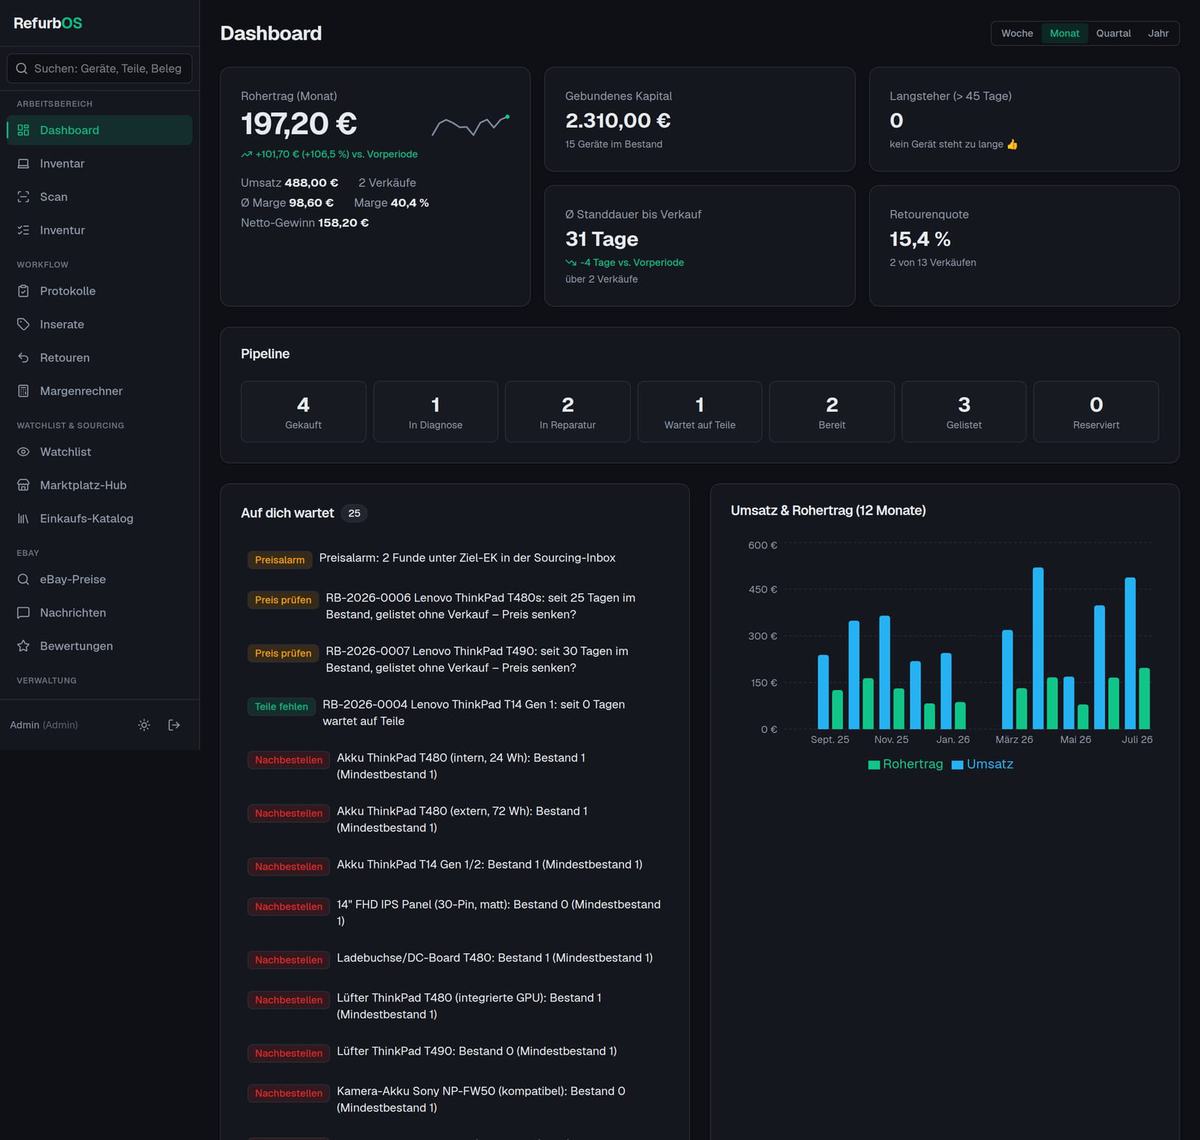
Task: Open the Gelistet pipeline stage
Action: tap(964, 411)
